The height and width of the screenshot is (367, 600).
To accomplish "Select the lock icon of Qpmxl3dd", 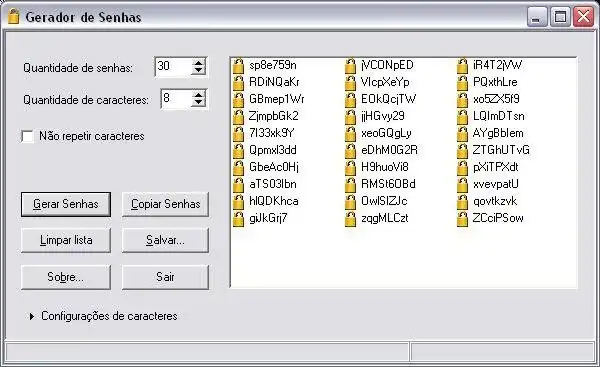I will [238, 151].
